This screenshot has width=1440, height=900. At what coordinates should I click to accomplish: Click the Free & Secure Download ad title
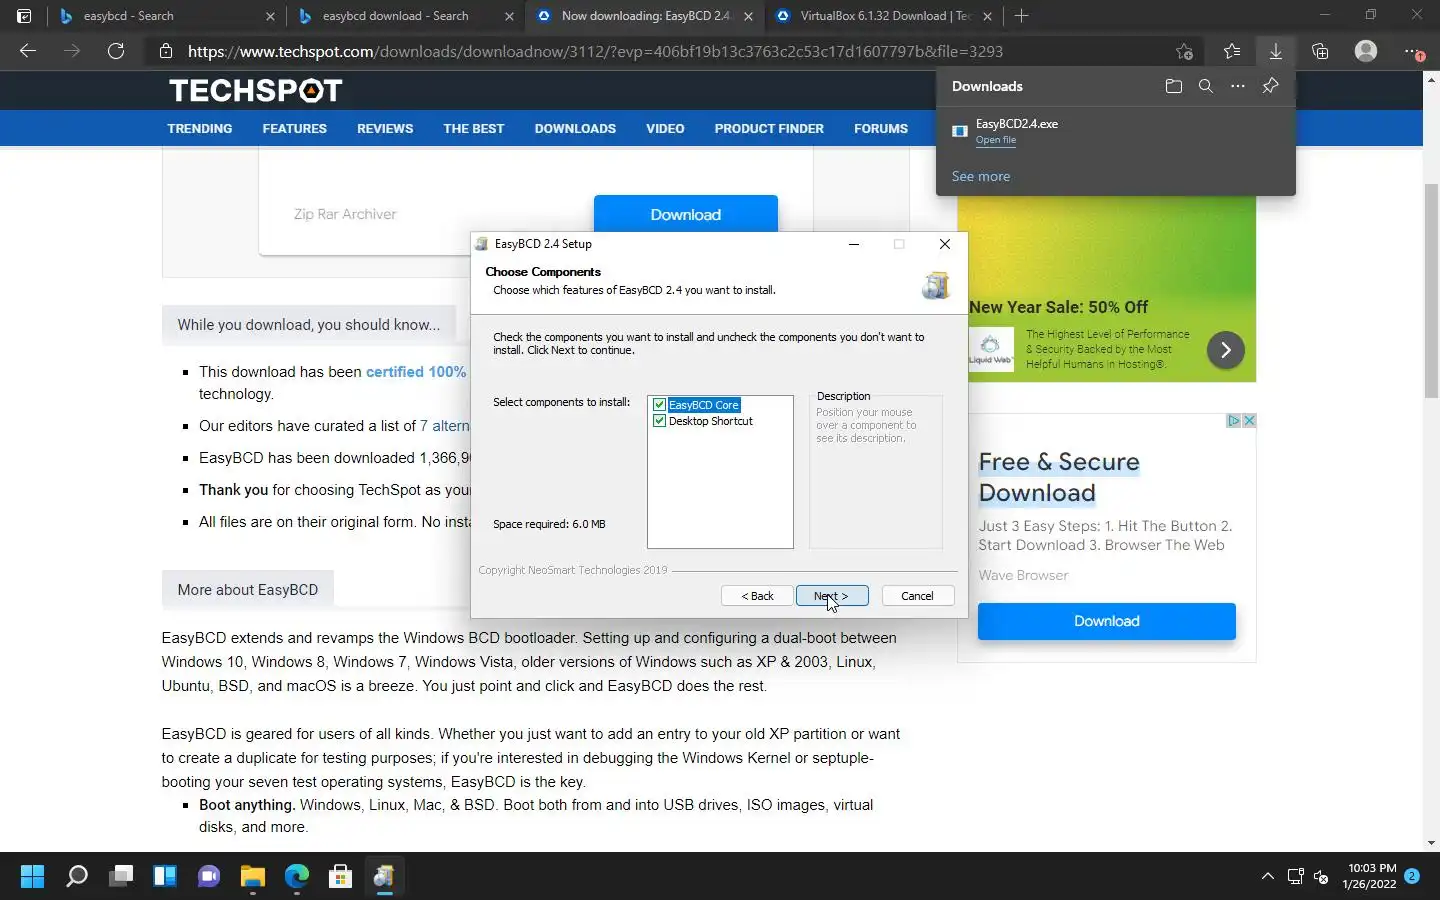(1059, 477)
